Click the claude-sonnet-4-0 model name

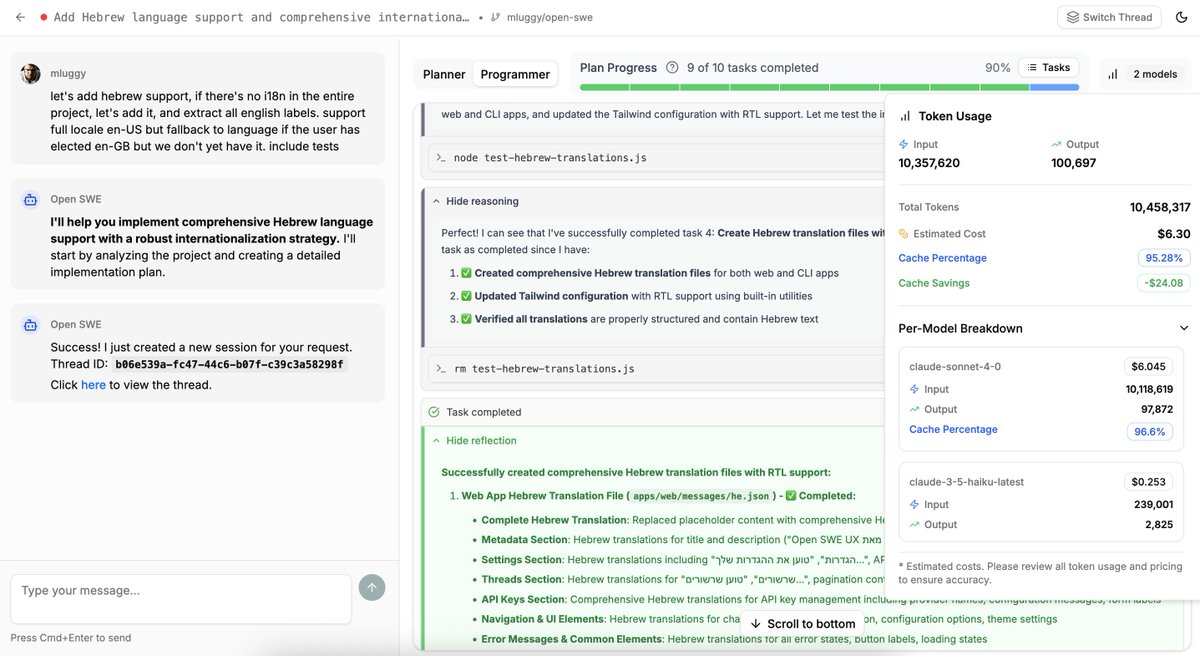(955, 367)
